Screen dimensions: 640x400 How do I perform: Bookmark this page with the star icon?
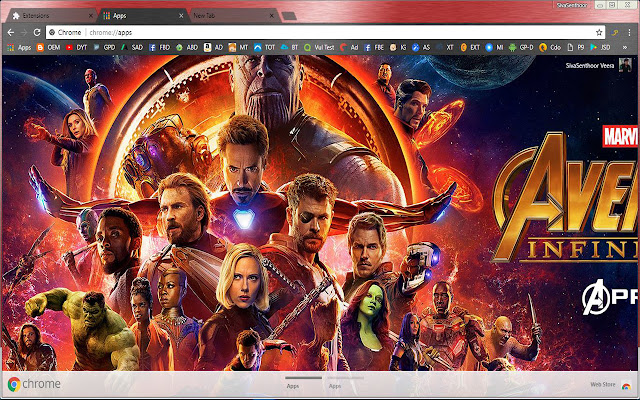coord(599,32)
